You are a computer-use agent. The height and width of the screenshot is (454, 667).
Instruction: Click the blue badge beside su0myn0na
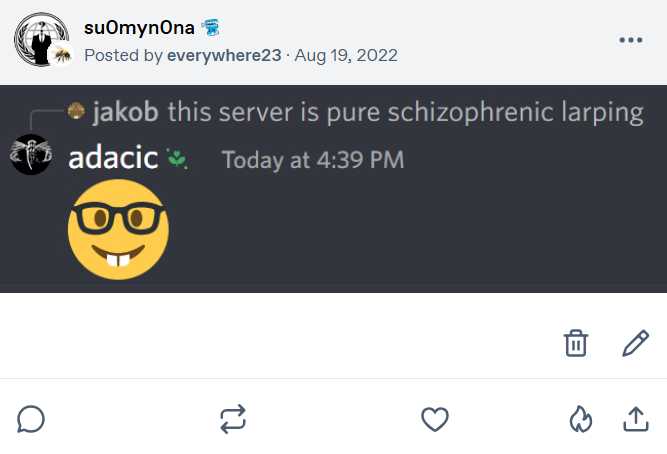(x=211, y=27)
